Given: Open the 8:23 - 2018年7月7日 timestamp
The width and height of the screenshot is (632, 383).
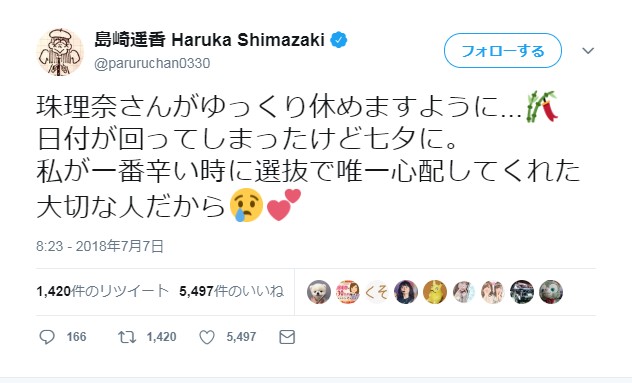Looking at the screenshot, I should coord(100,246).
